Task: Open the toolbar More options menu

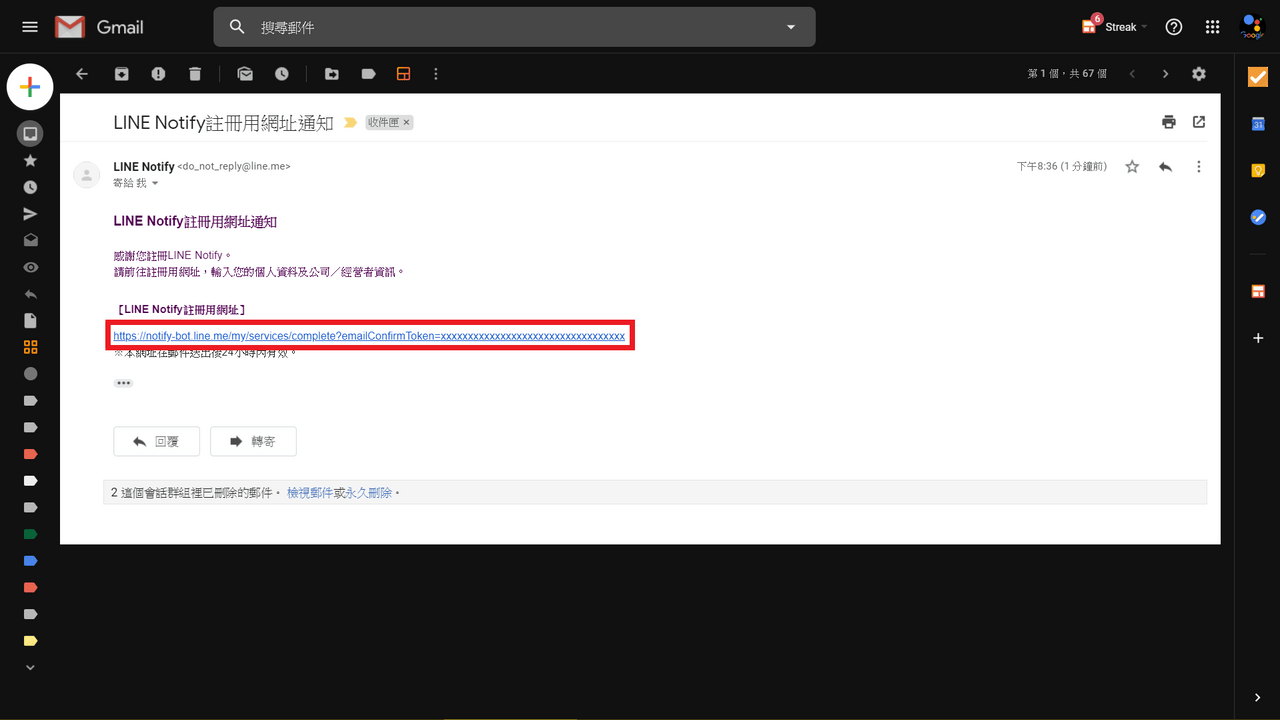Action: point(436,74)
